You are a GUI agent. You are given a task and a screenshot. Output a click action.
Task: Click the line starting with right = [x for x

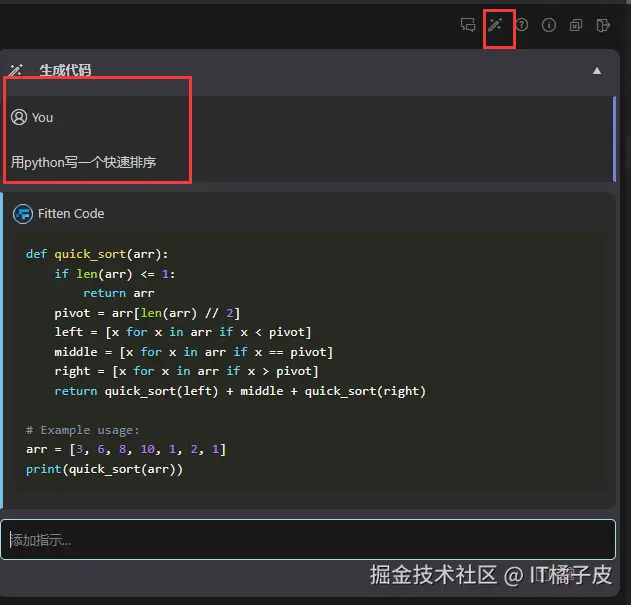click(x=186, y=371)
